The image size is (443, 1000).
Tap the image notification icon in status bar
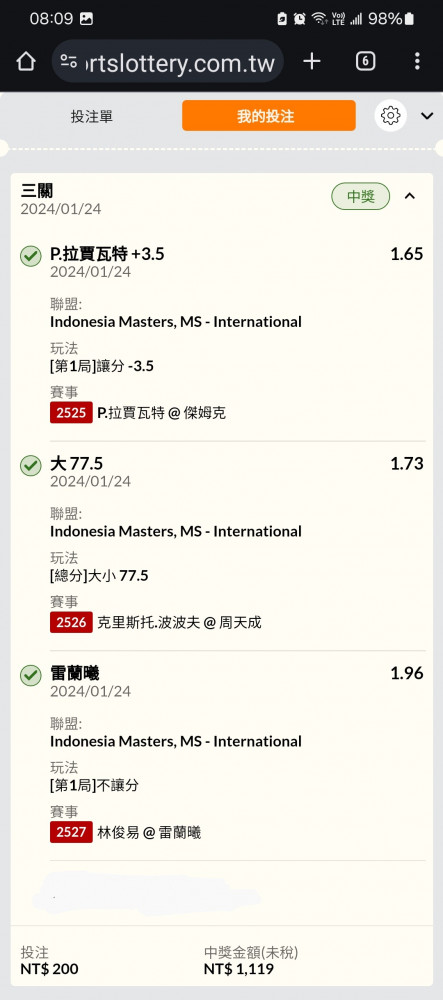point(87,19)
